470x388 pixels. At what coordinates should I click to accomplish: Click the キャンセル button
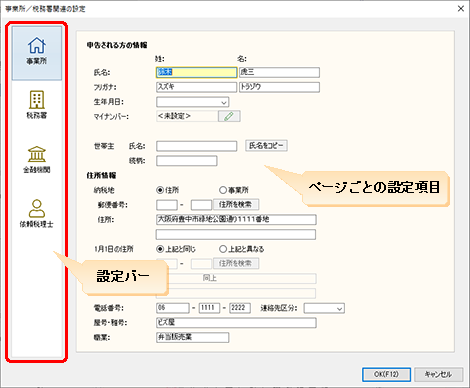438,374
